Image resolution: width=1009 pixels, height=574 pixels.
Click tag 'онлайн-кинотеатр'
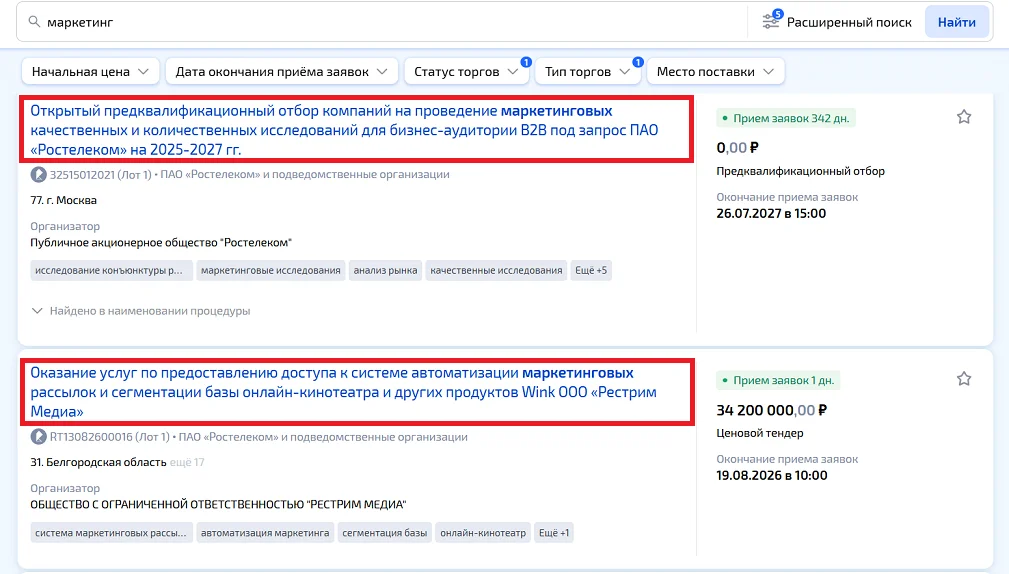pos(483,533)
